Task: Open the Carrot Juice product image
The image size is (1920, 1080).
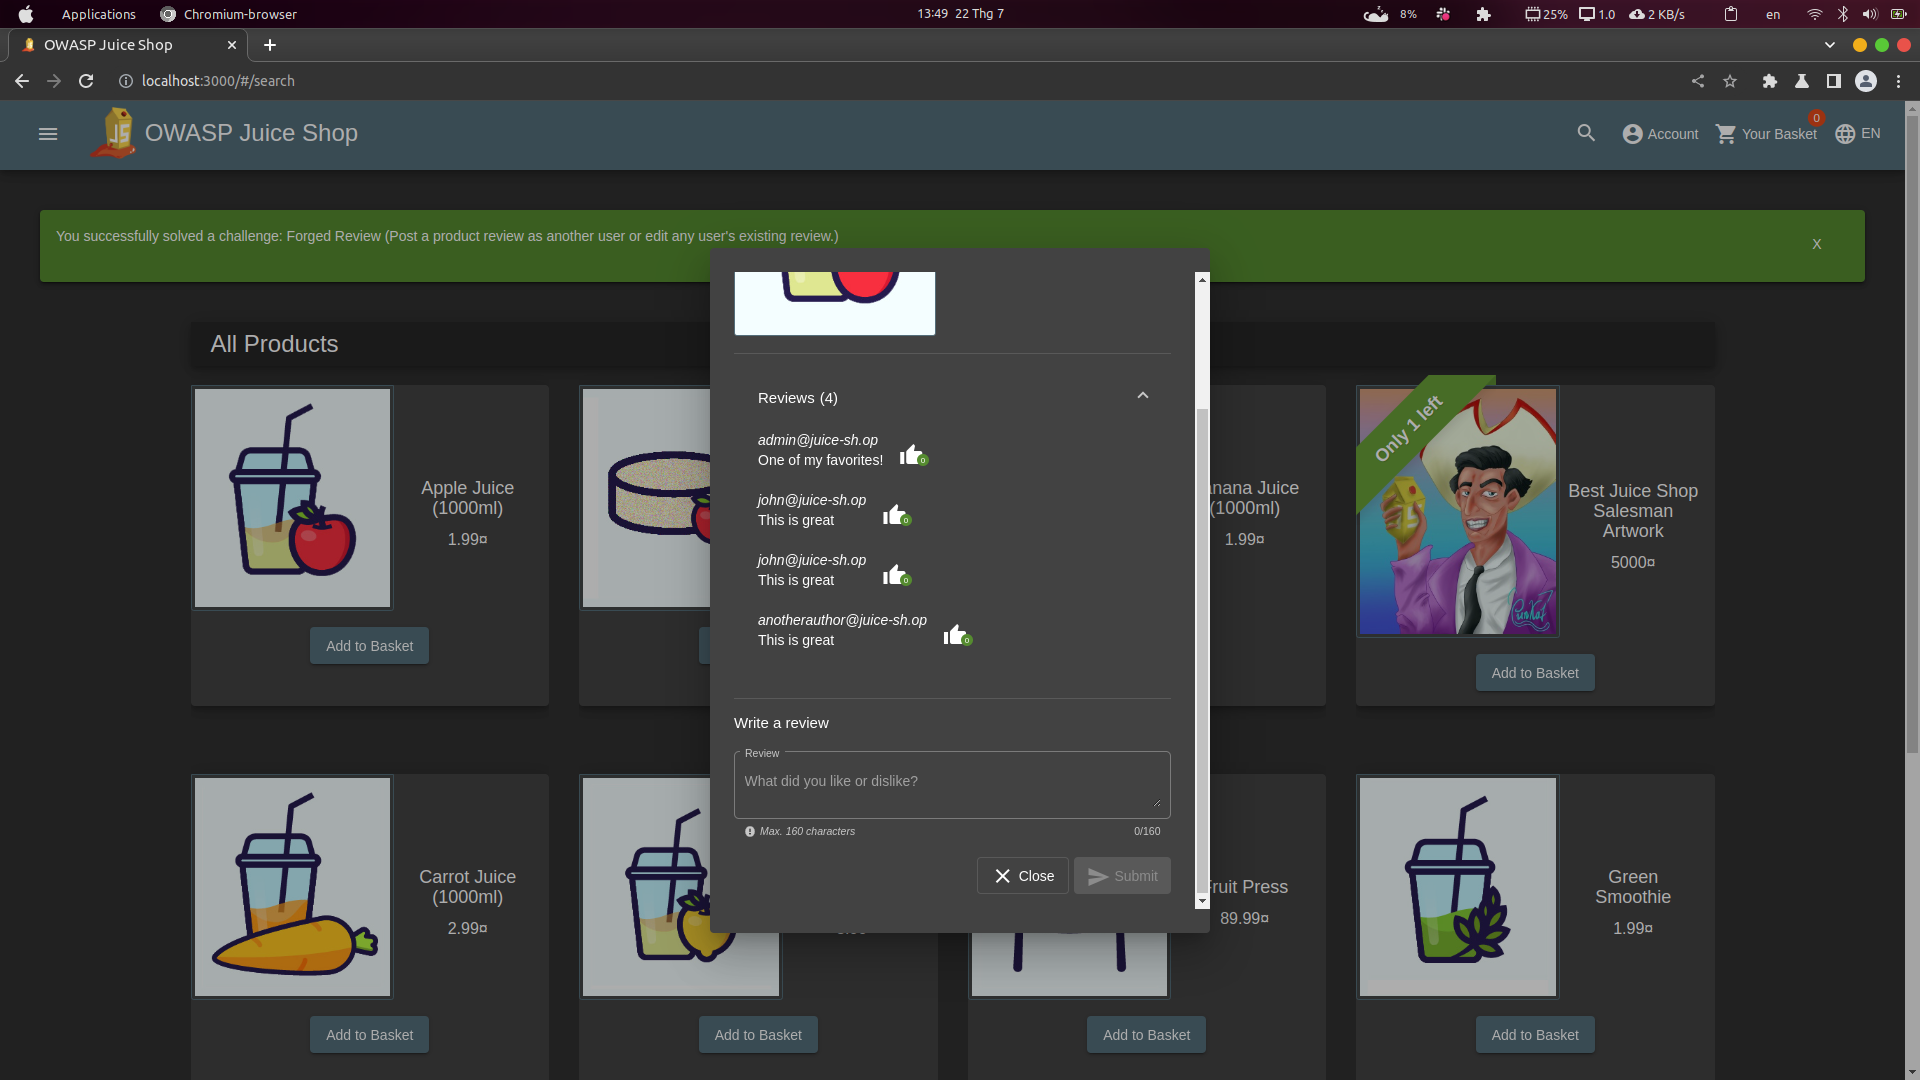Action: [x=292, y=887]
